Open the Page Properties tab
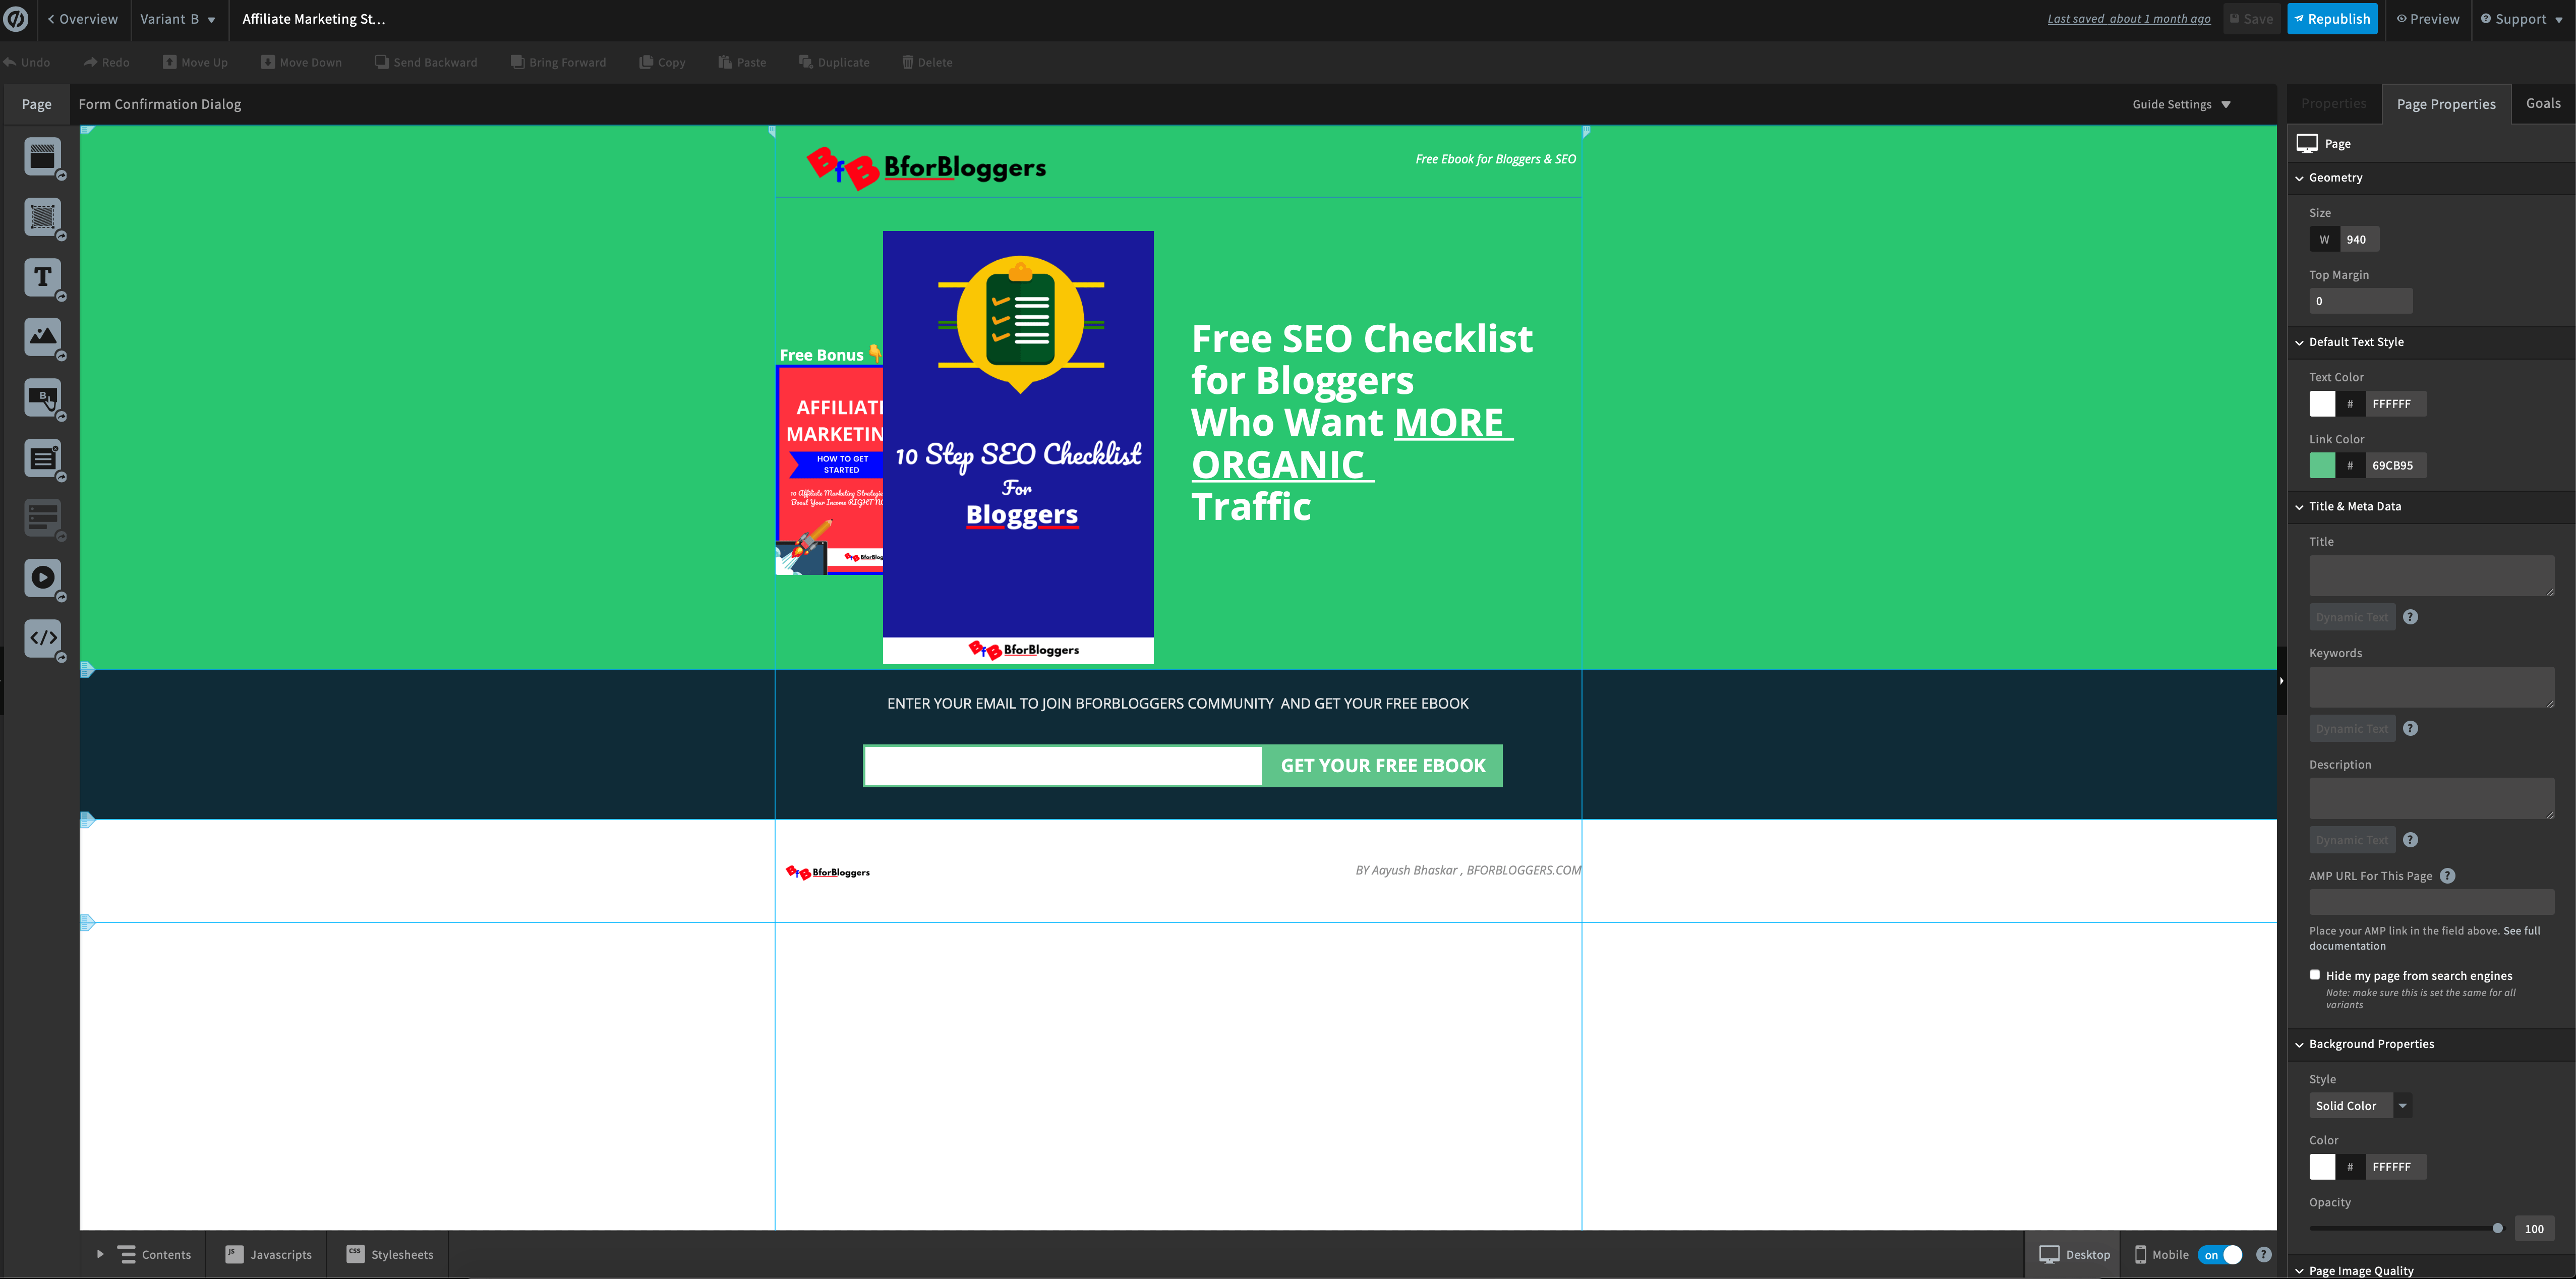This screenshot has height=1279, width=2576. tap(2446, 104)
